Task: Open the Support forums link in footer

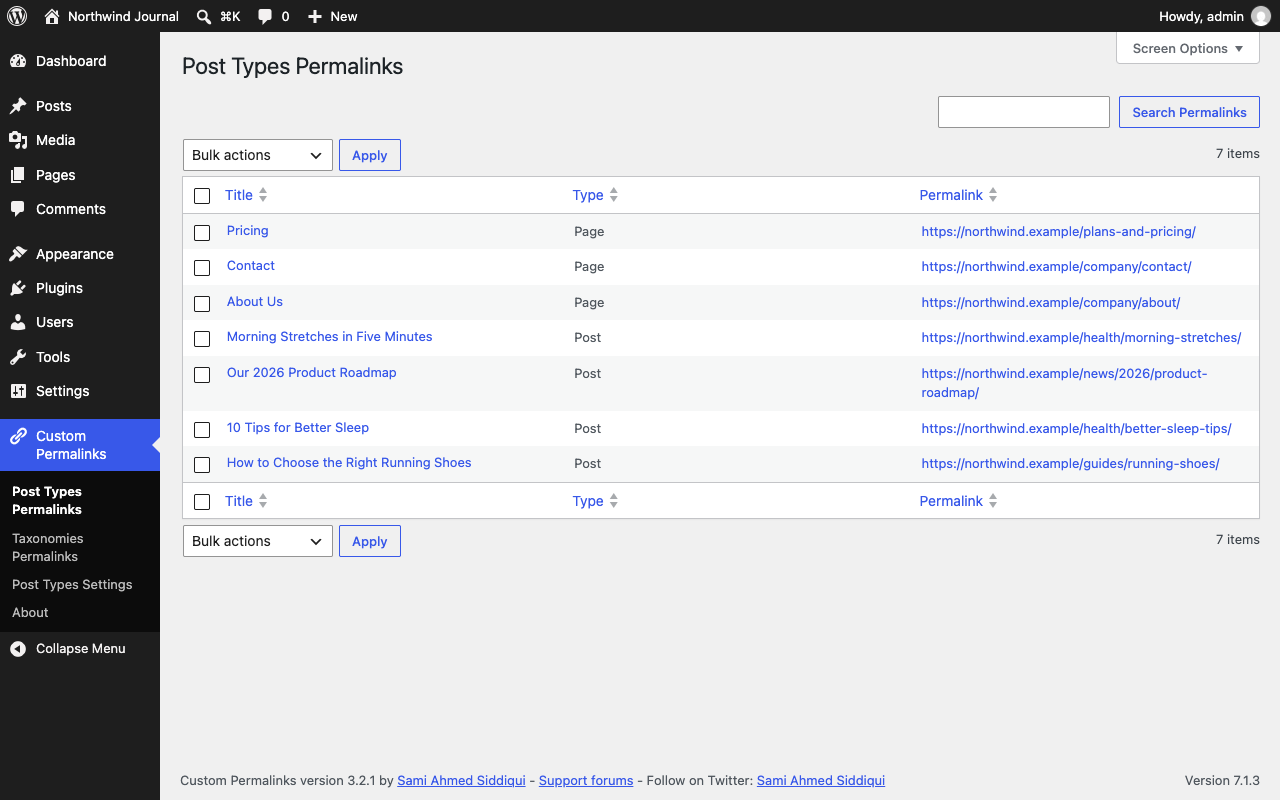Action: click(586, 780)
